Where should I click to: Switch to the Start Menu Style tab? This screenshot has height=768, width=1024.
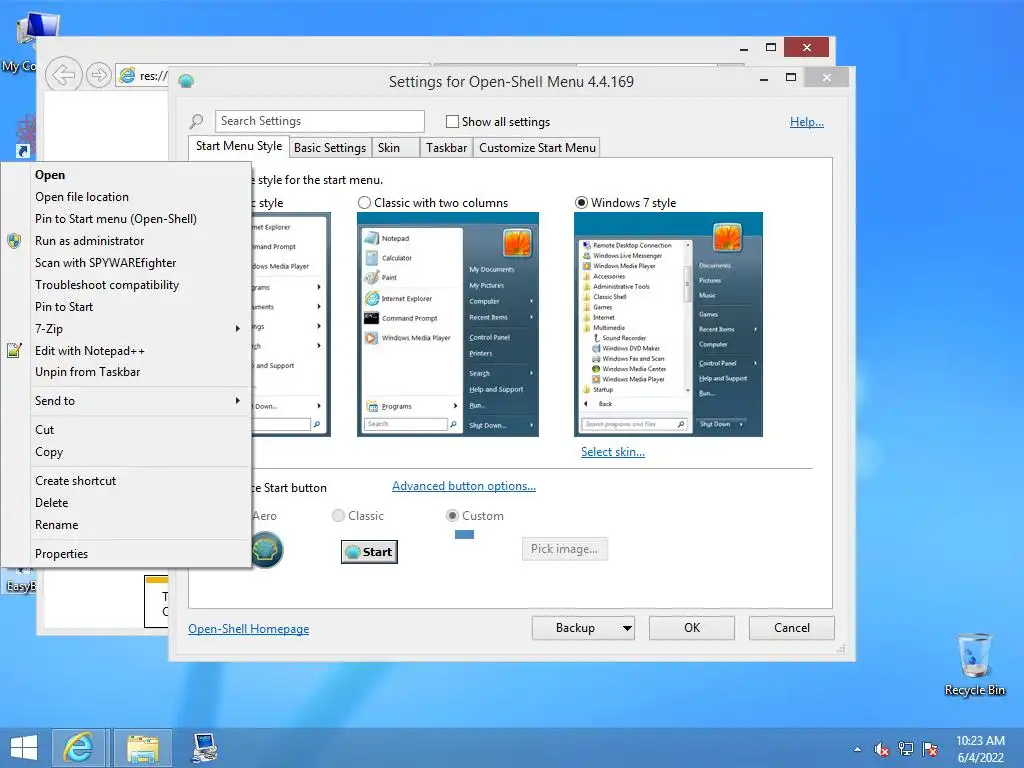(x=239, y=146)
